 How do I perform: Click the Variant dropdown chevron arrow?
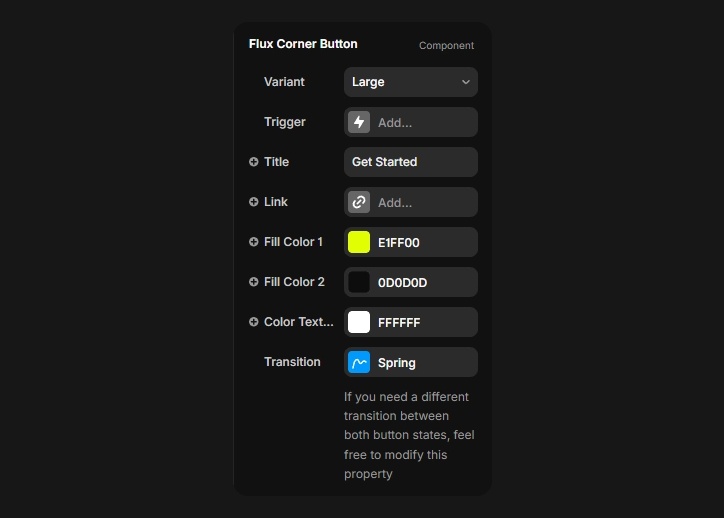(x=466, y=82)
